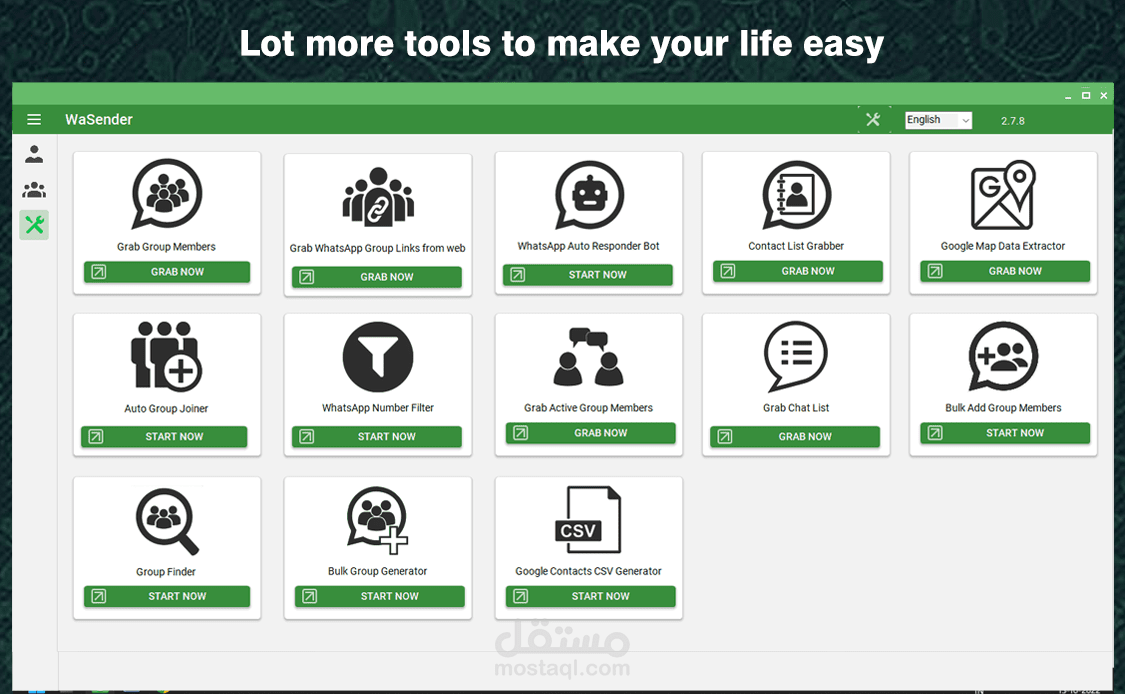Maximize the WaSender window
The image size is (1125, 694).
[1086, 95]
